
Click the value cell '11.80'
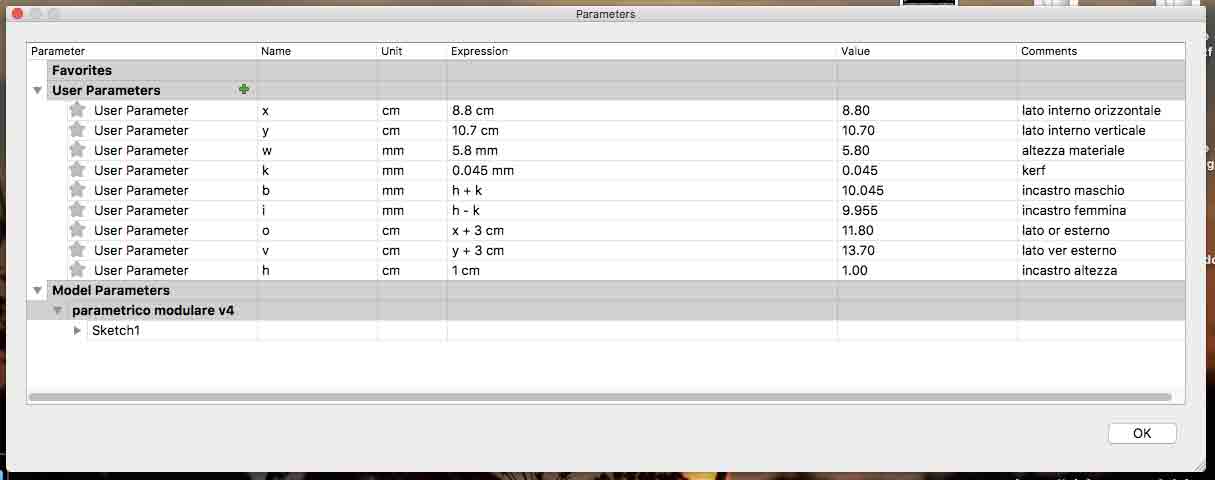[927, 230]
